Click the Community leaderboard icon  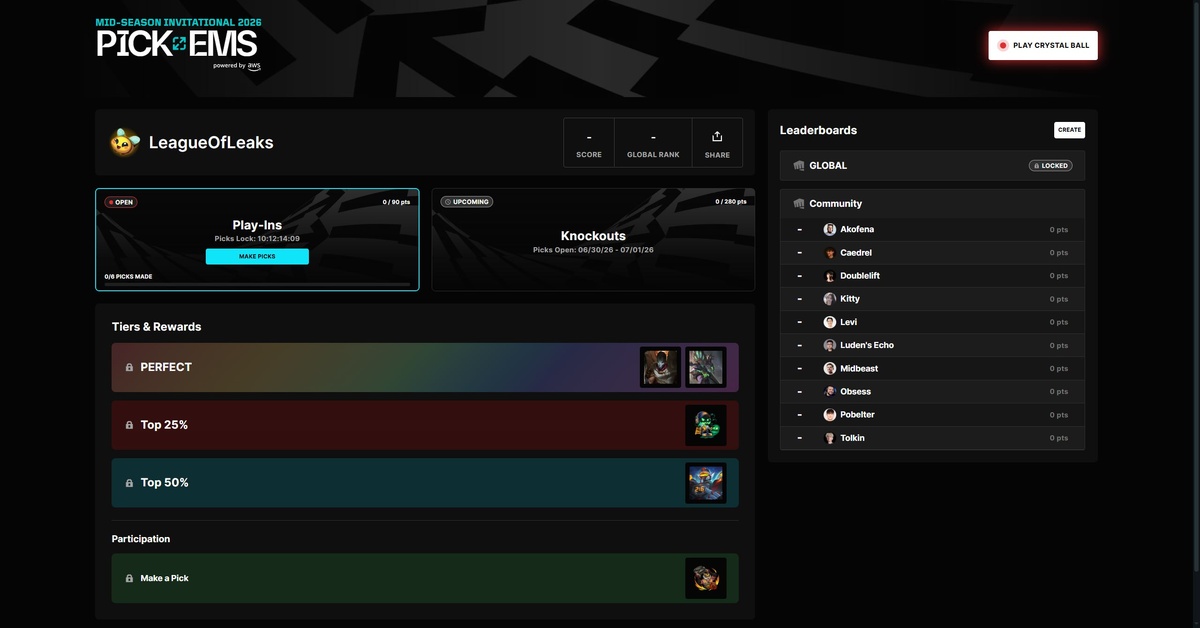tap(799, 204)
